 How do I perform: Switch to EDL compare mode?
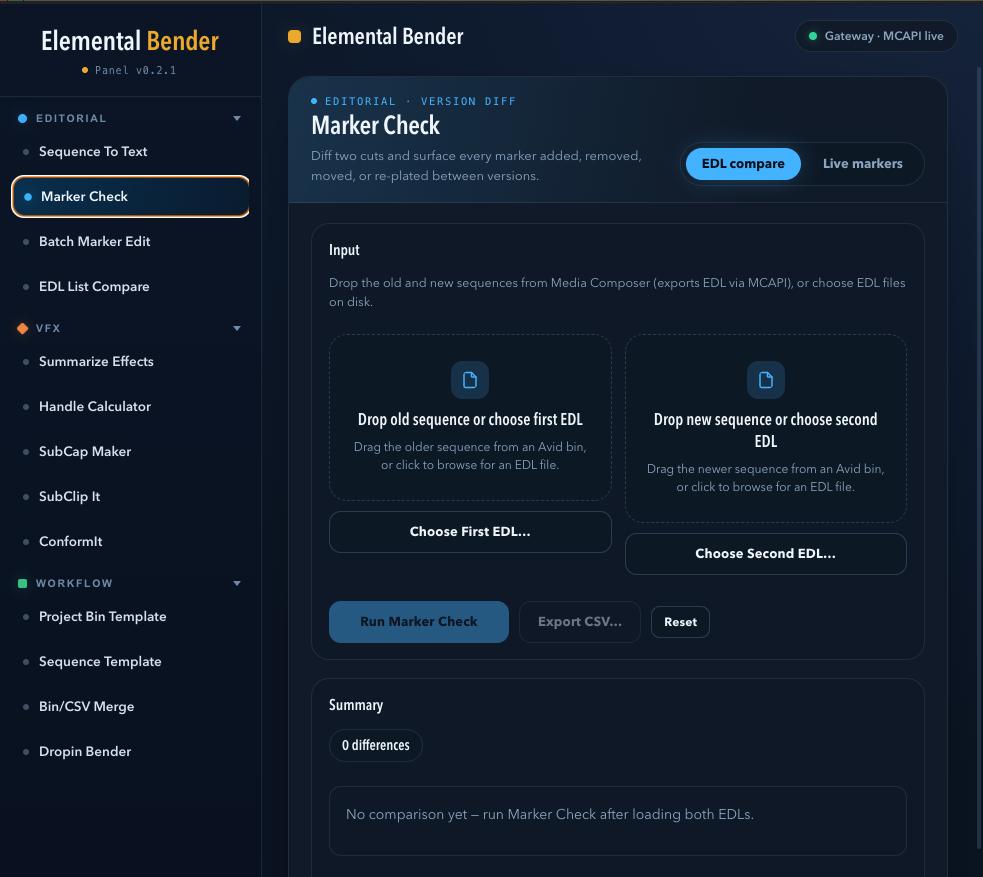(743, 164)
